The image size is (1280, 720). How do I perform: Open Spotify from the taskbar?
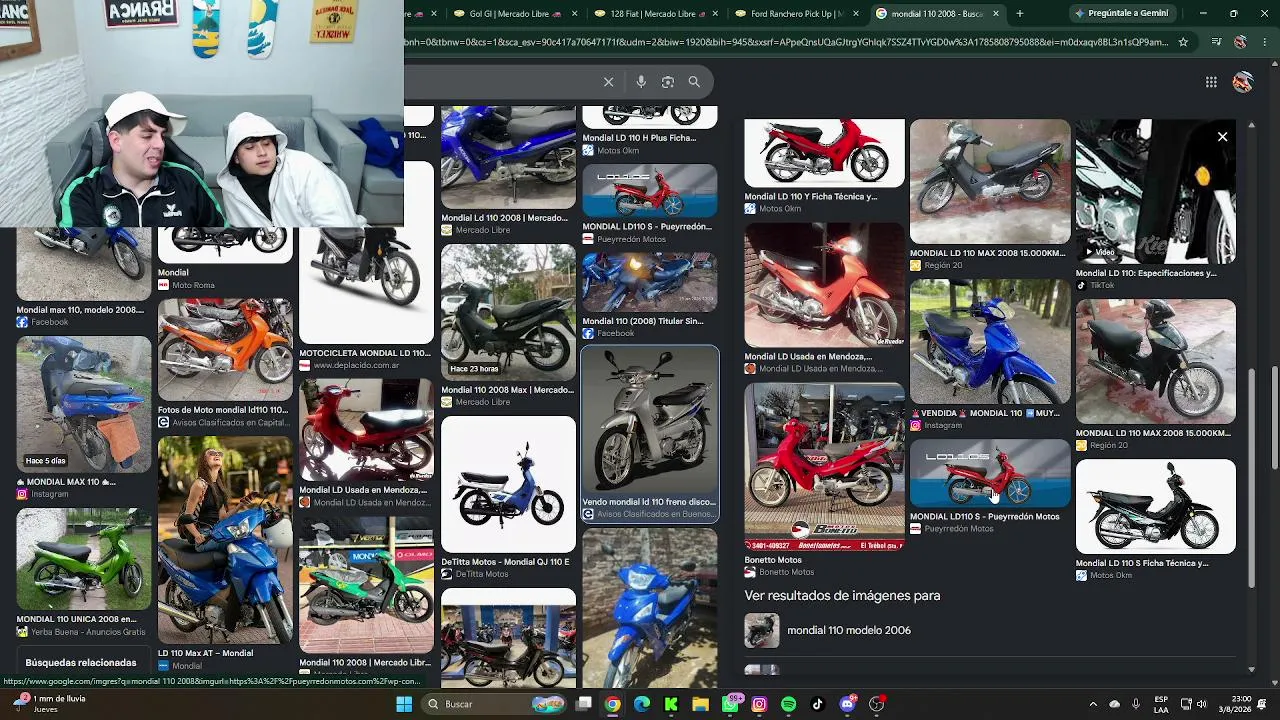point(788,704)
